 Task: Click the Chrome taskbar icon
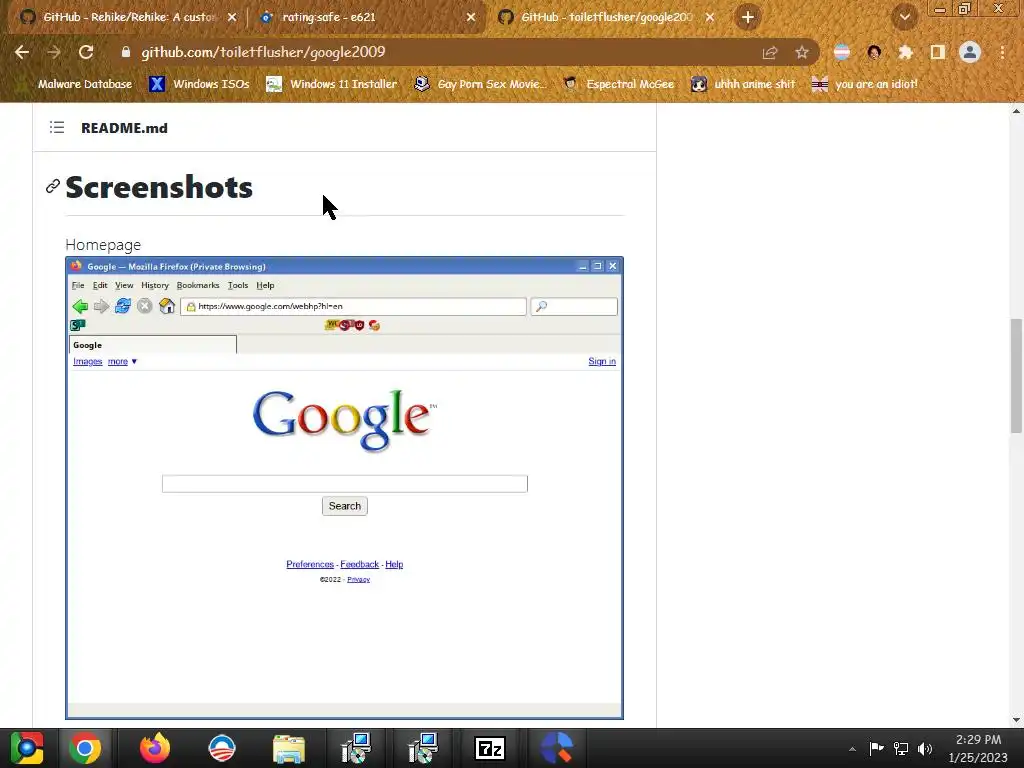point(85,748)
